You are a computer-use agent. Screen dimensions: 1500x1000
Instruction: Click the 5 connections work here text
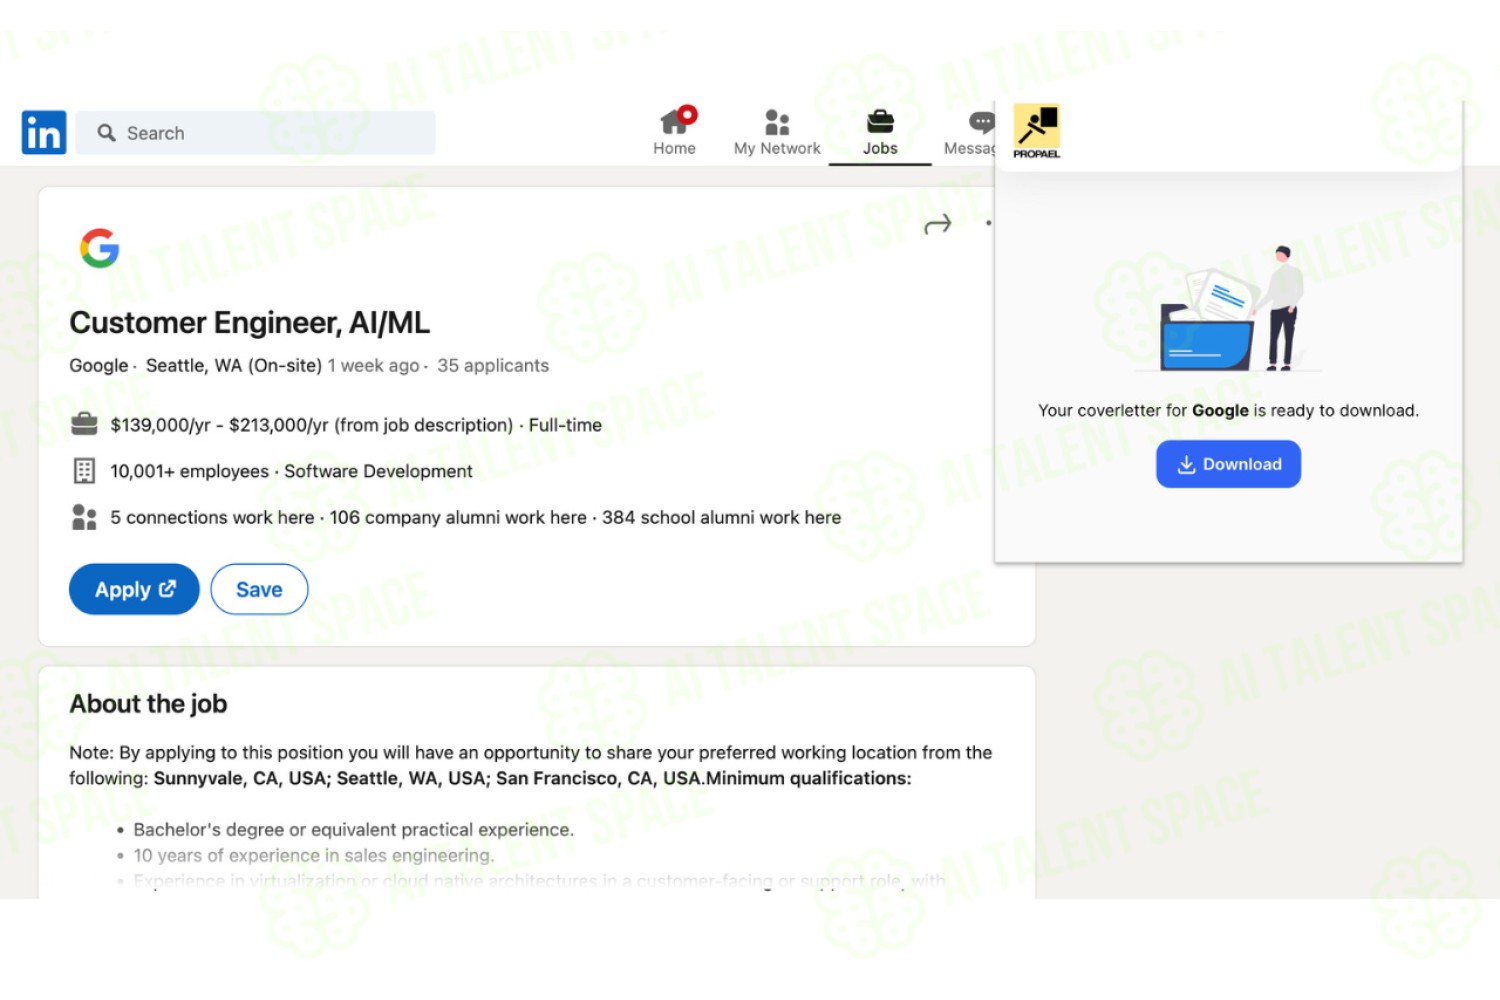(212, 517)
